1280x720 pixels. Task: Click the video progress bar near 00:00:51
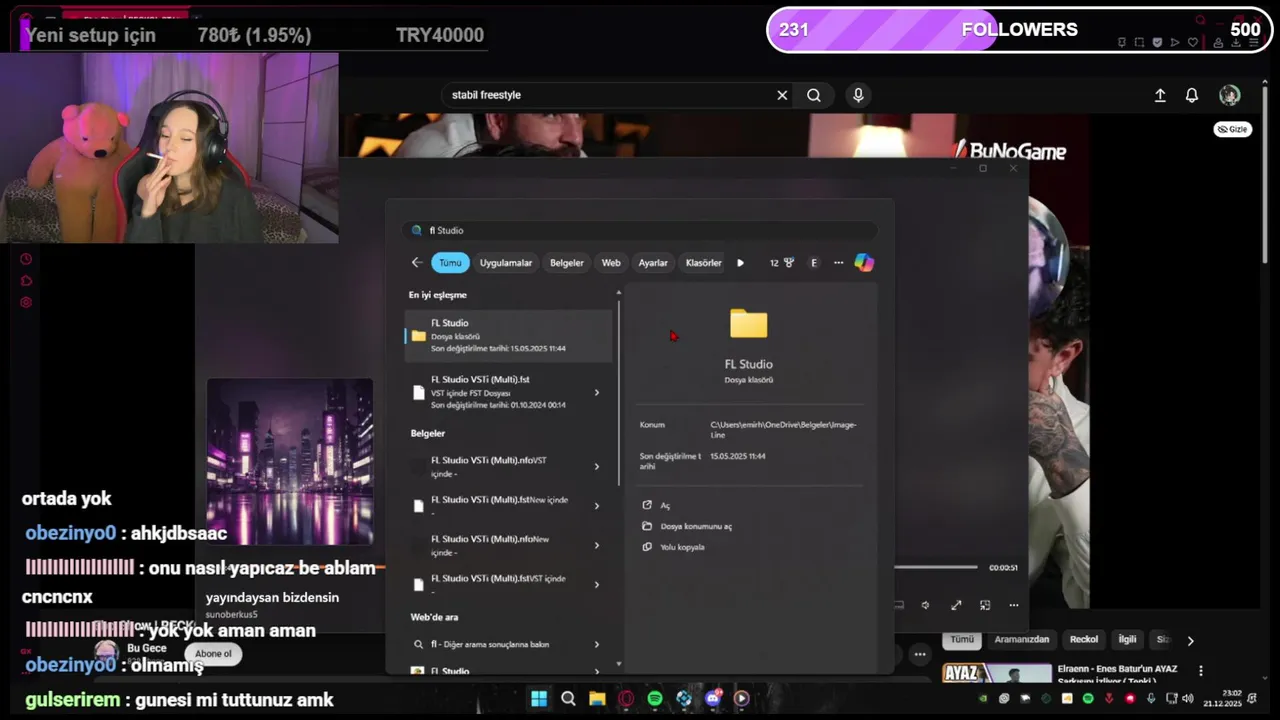935,567
